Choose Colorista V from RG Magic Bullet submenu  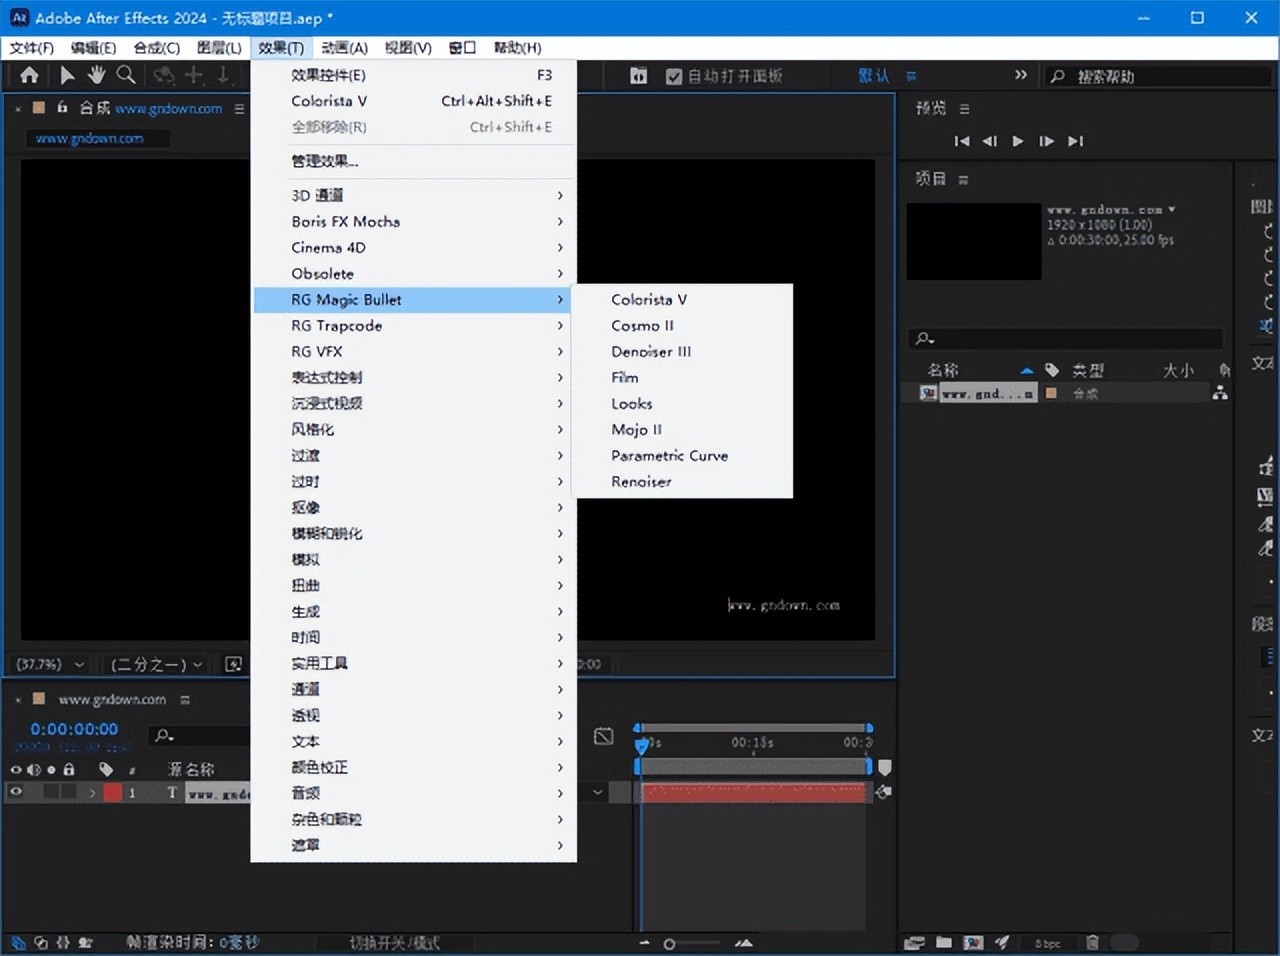click(649, 299)
